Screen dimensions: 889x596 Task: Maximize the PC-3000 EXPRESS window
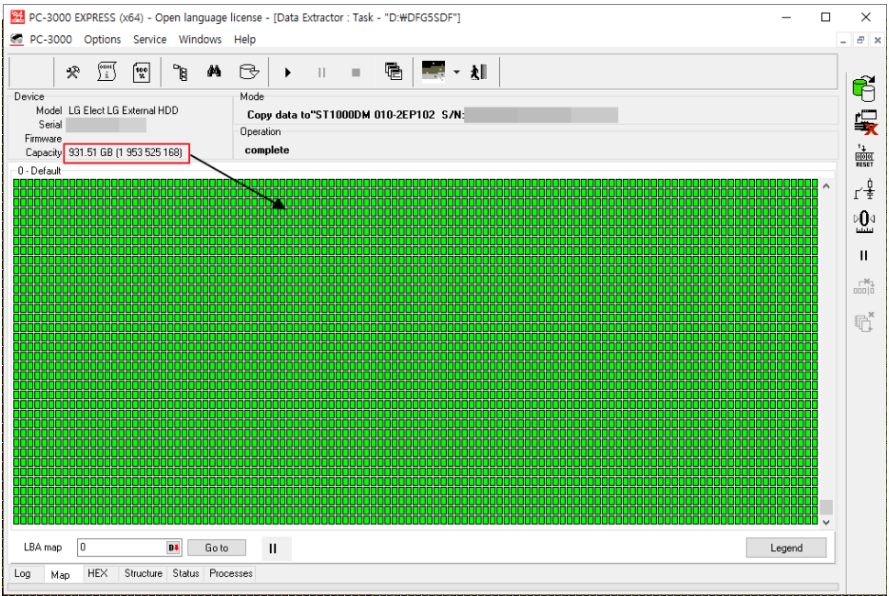click(826, 17)
